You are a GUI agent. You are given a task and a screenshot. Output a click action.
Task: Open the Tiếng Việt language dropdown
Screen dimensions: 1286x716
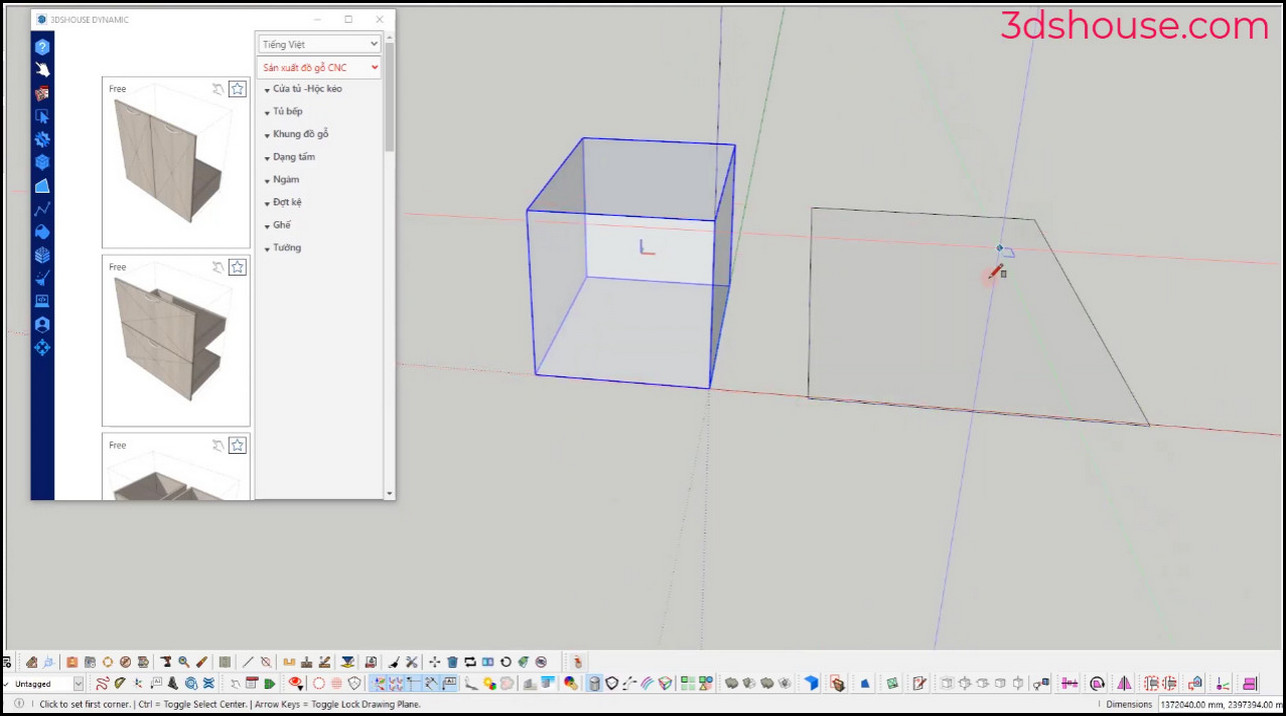pyautogui.click(x=319, y=44)
